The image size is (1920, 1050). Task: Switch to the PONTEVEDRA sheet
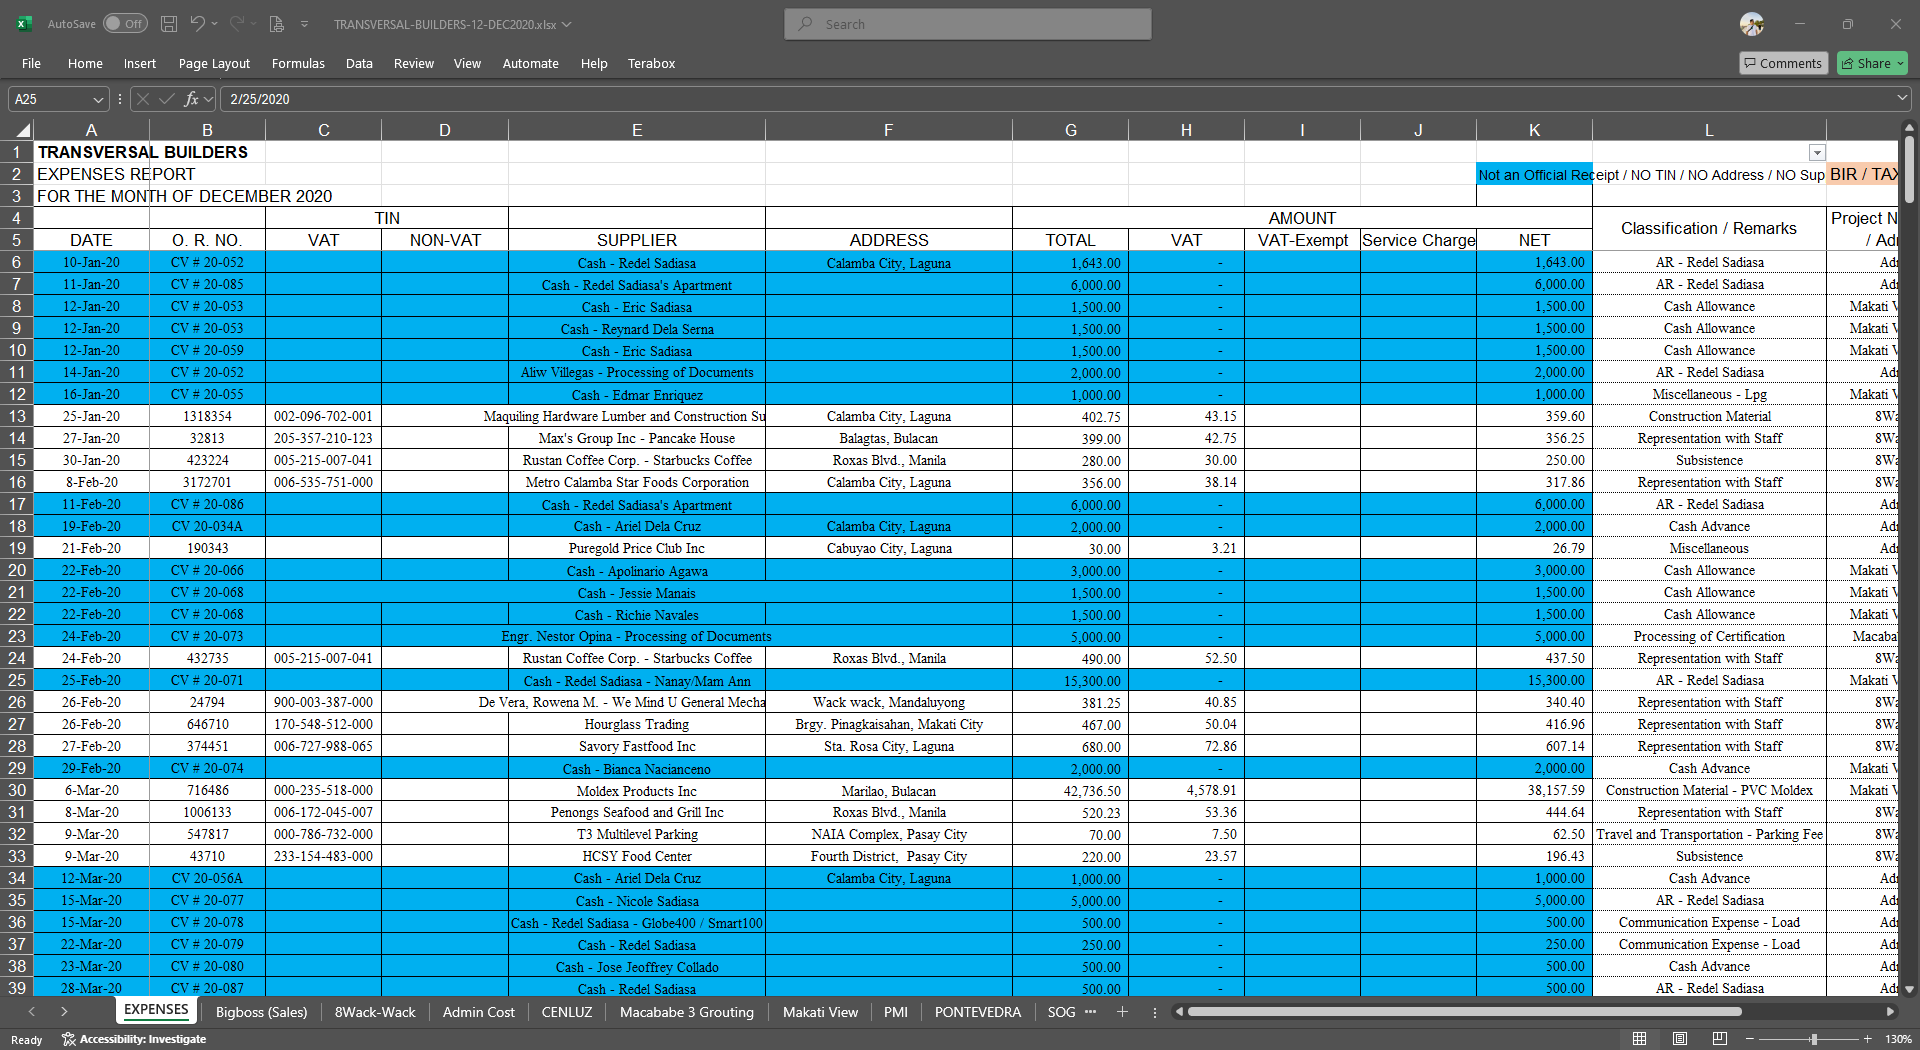[977, 1012]
